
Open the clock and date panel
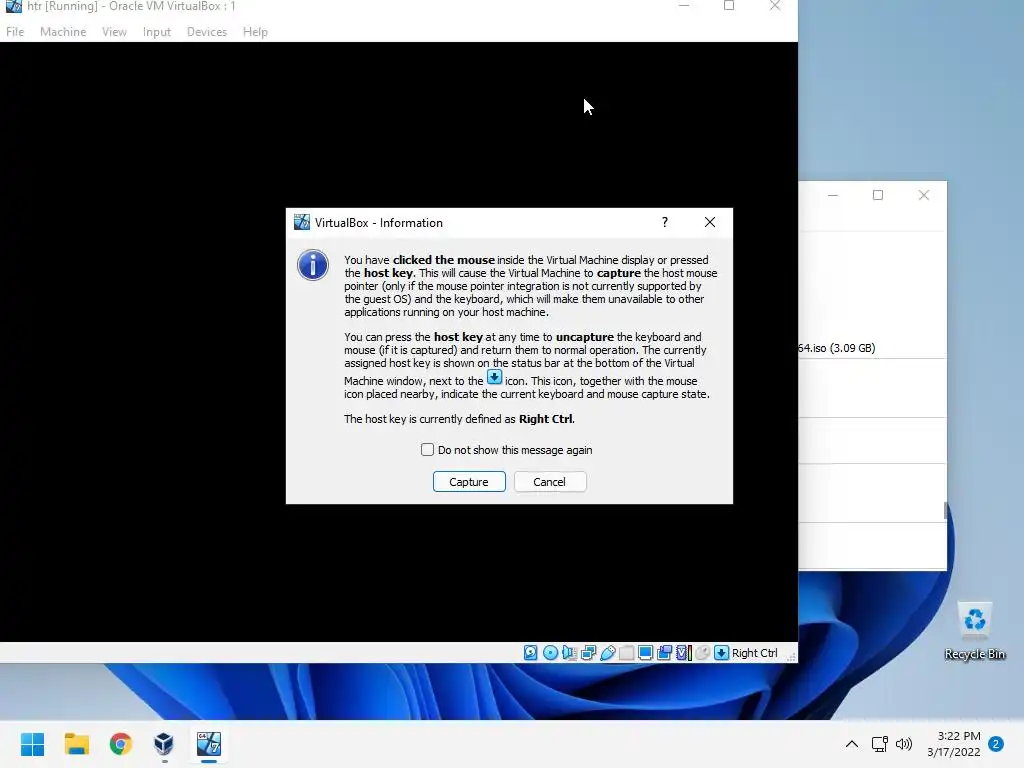(x=953, y=744)
